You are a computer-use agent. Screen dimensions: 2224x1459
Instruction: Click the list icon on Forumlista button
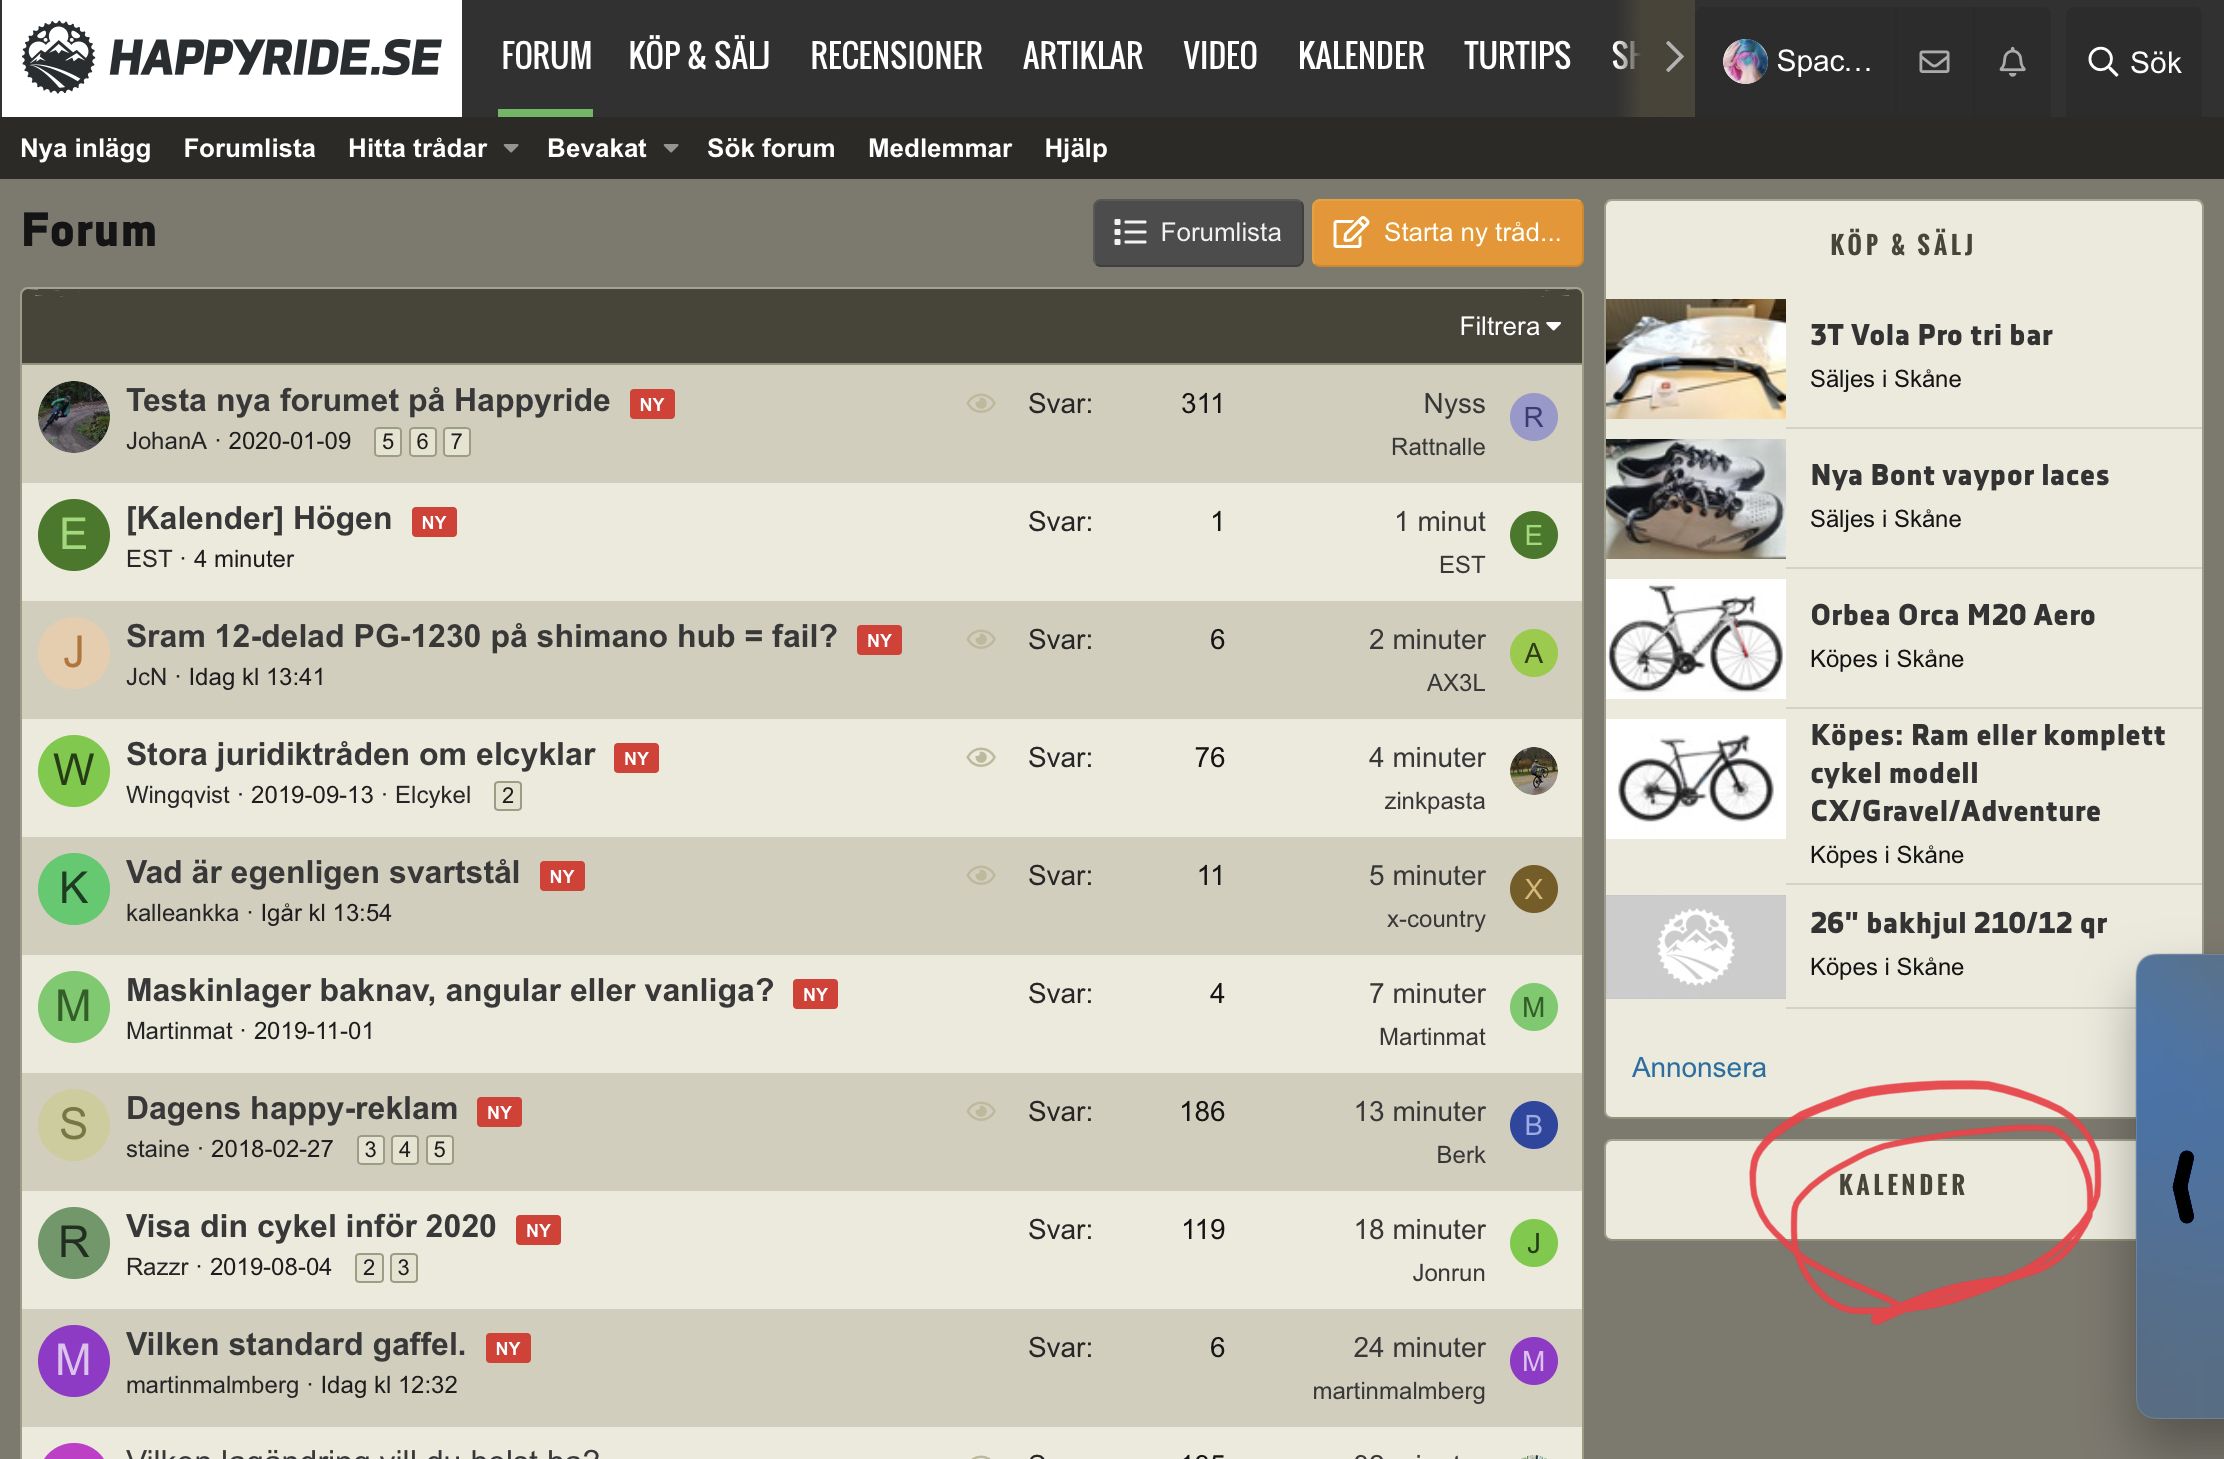pyautogui.click(x=1130, y=232)
